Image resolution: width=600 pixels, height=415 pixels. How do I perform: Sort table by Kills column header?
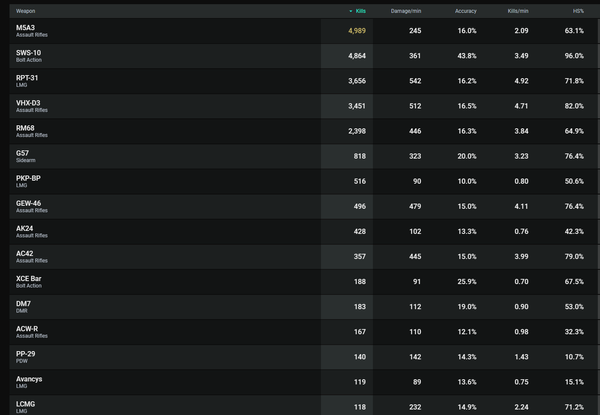click(x=360, y=11)
